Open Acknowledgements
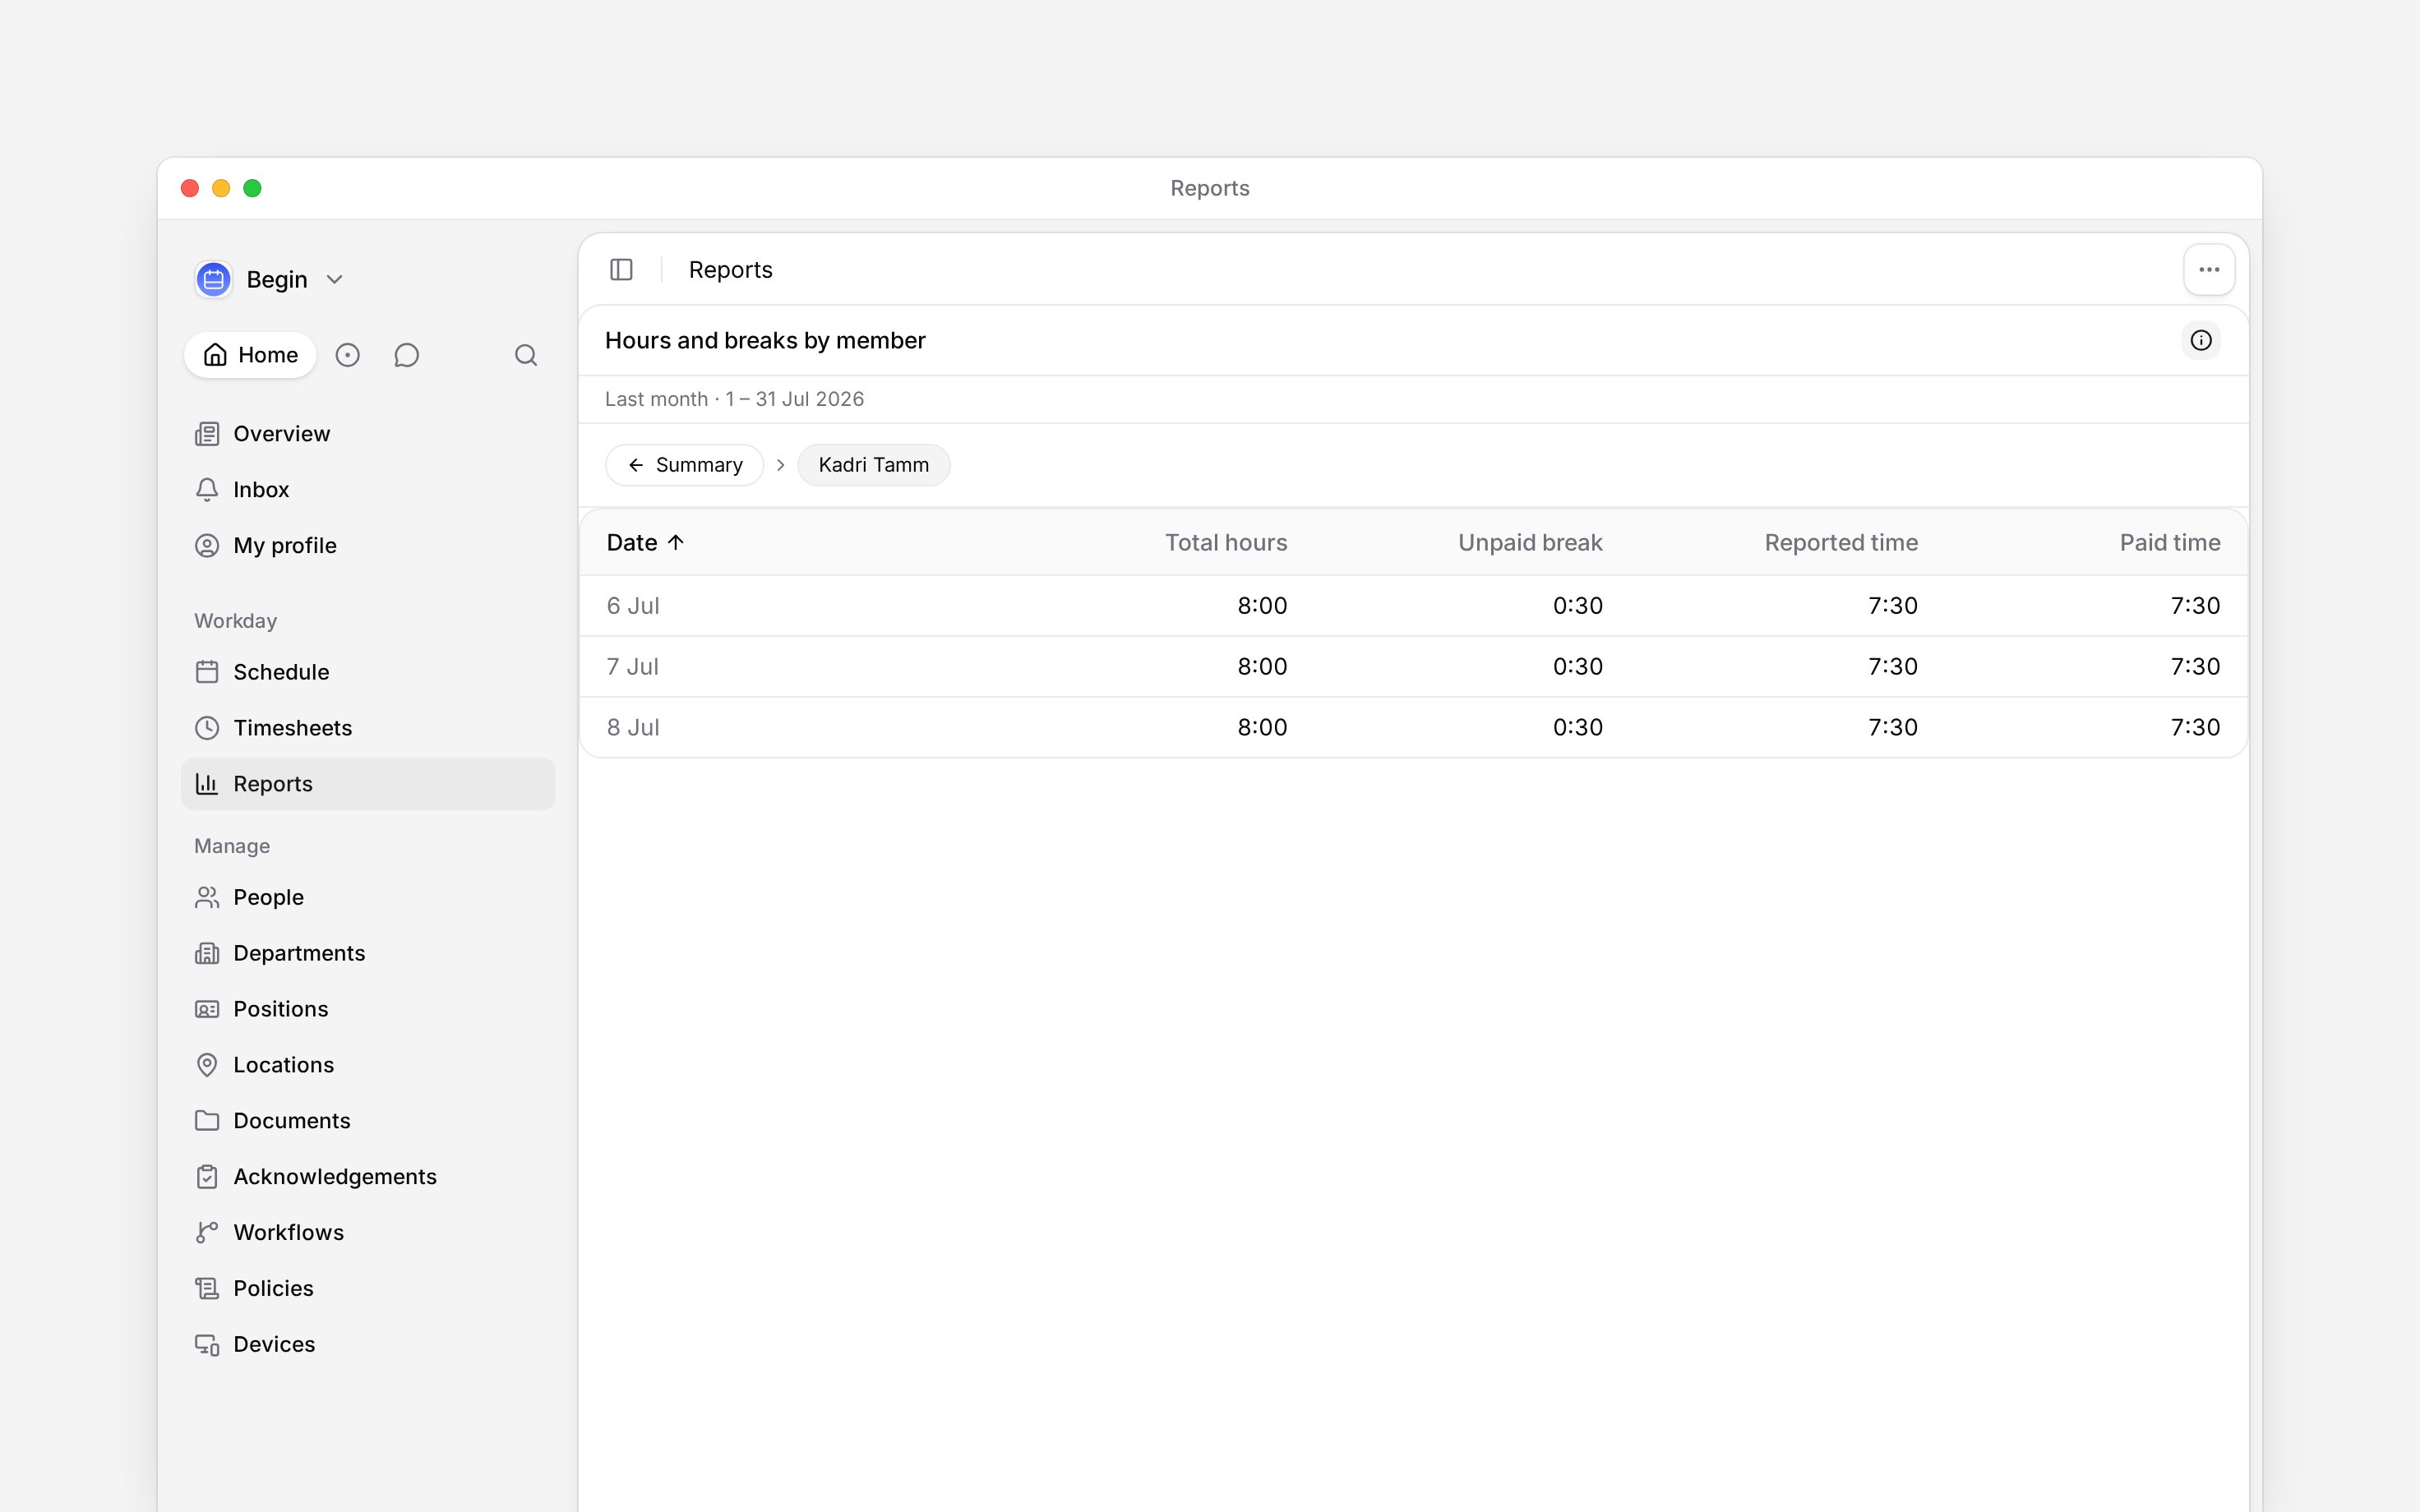 [368, 1177]
